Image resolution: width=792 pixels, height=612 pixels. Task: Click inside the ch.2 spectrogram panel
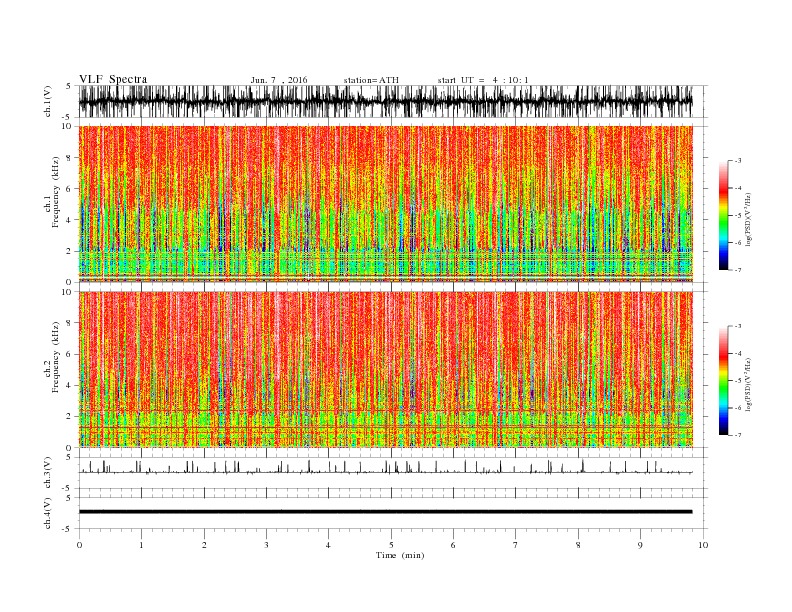(x=385, y=369)
